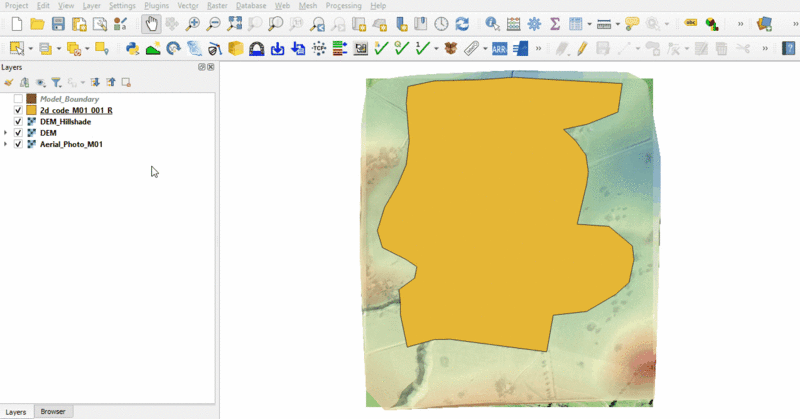Switch to the Browser tab
This screenshot has width=800, height=419.
click(53, 412)
